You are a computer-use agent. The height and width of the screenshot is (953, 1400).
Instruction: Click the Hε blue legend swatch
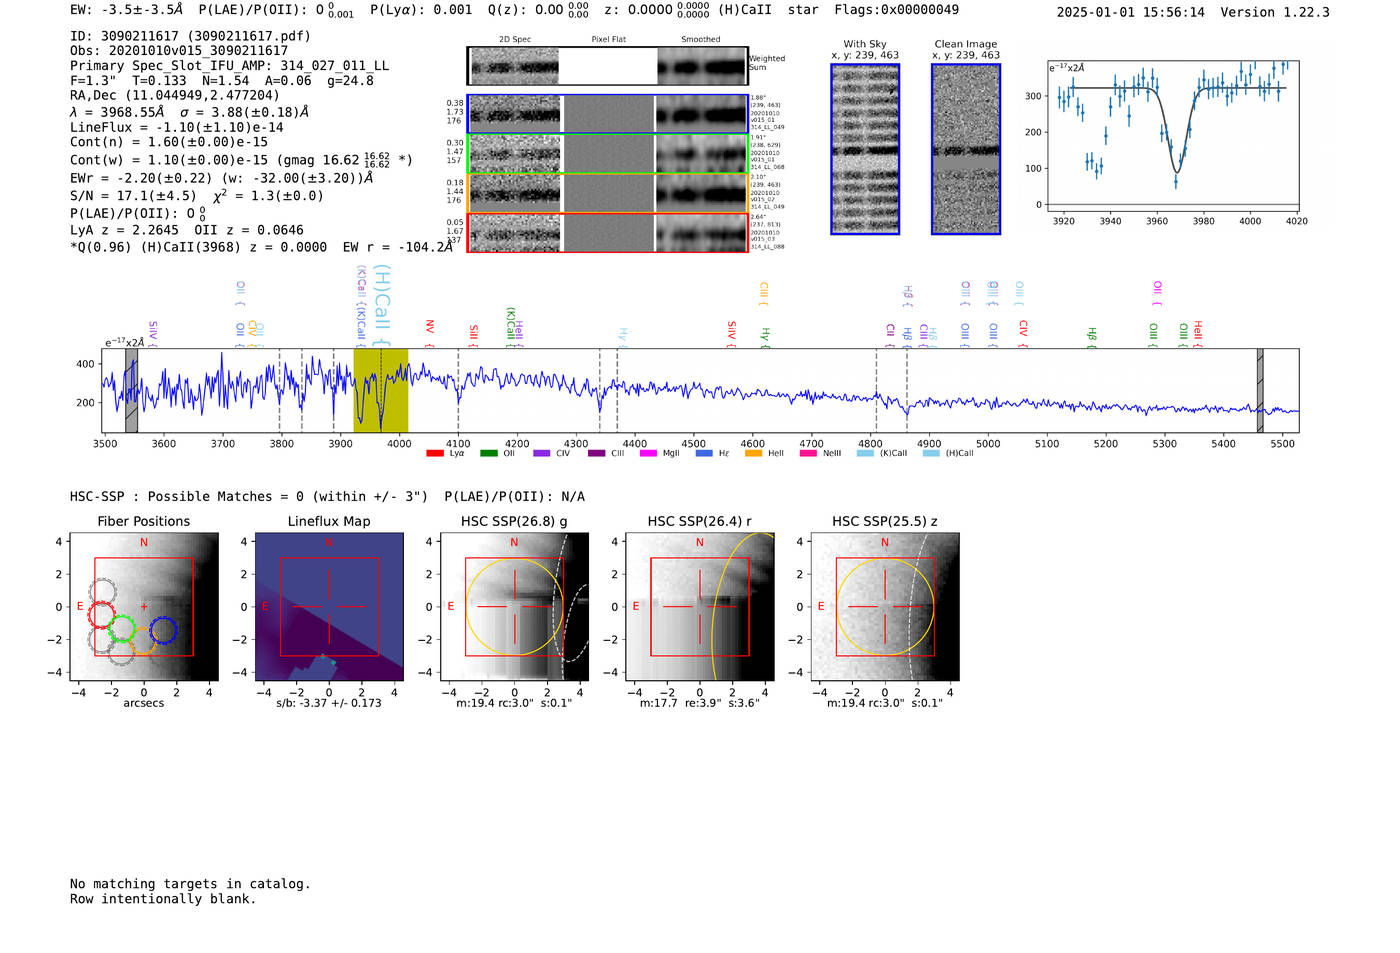[704, 453]
